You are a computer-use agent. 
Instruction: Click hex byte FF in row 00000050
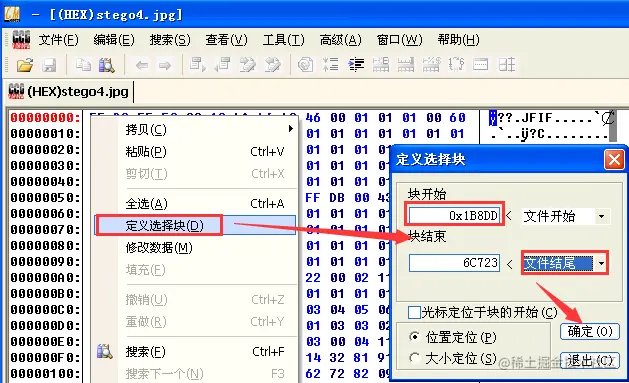[x=313, y=198]
